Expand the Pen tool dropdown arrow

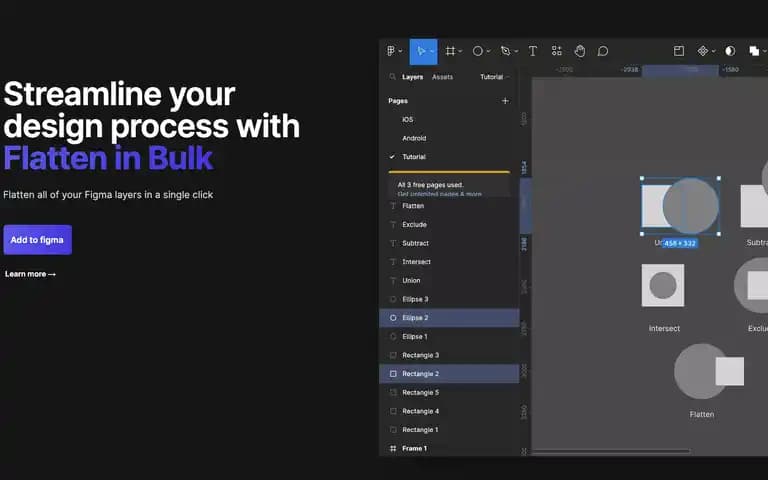tap(516, 51)
